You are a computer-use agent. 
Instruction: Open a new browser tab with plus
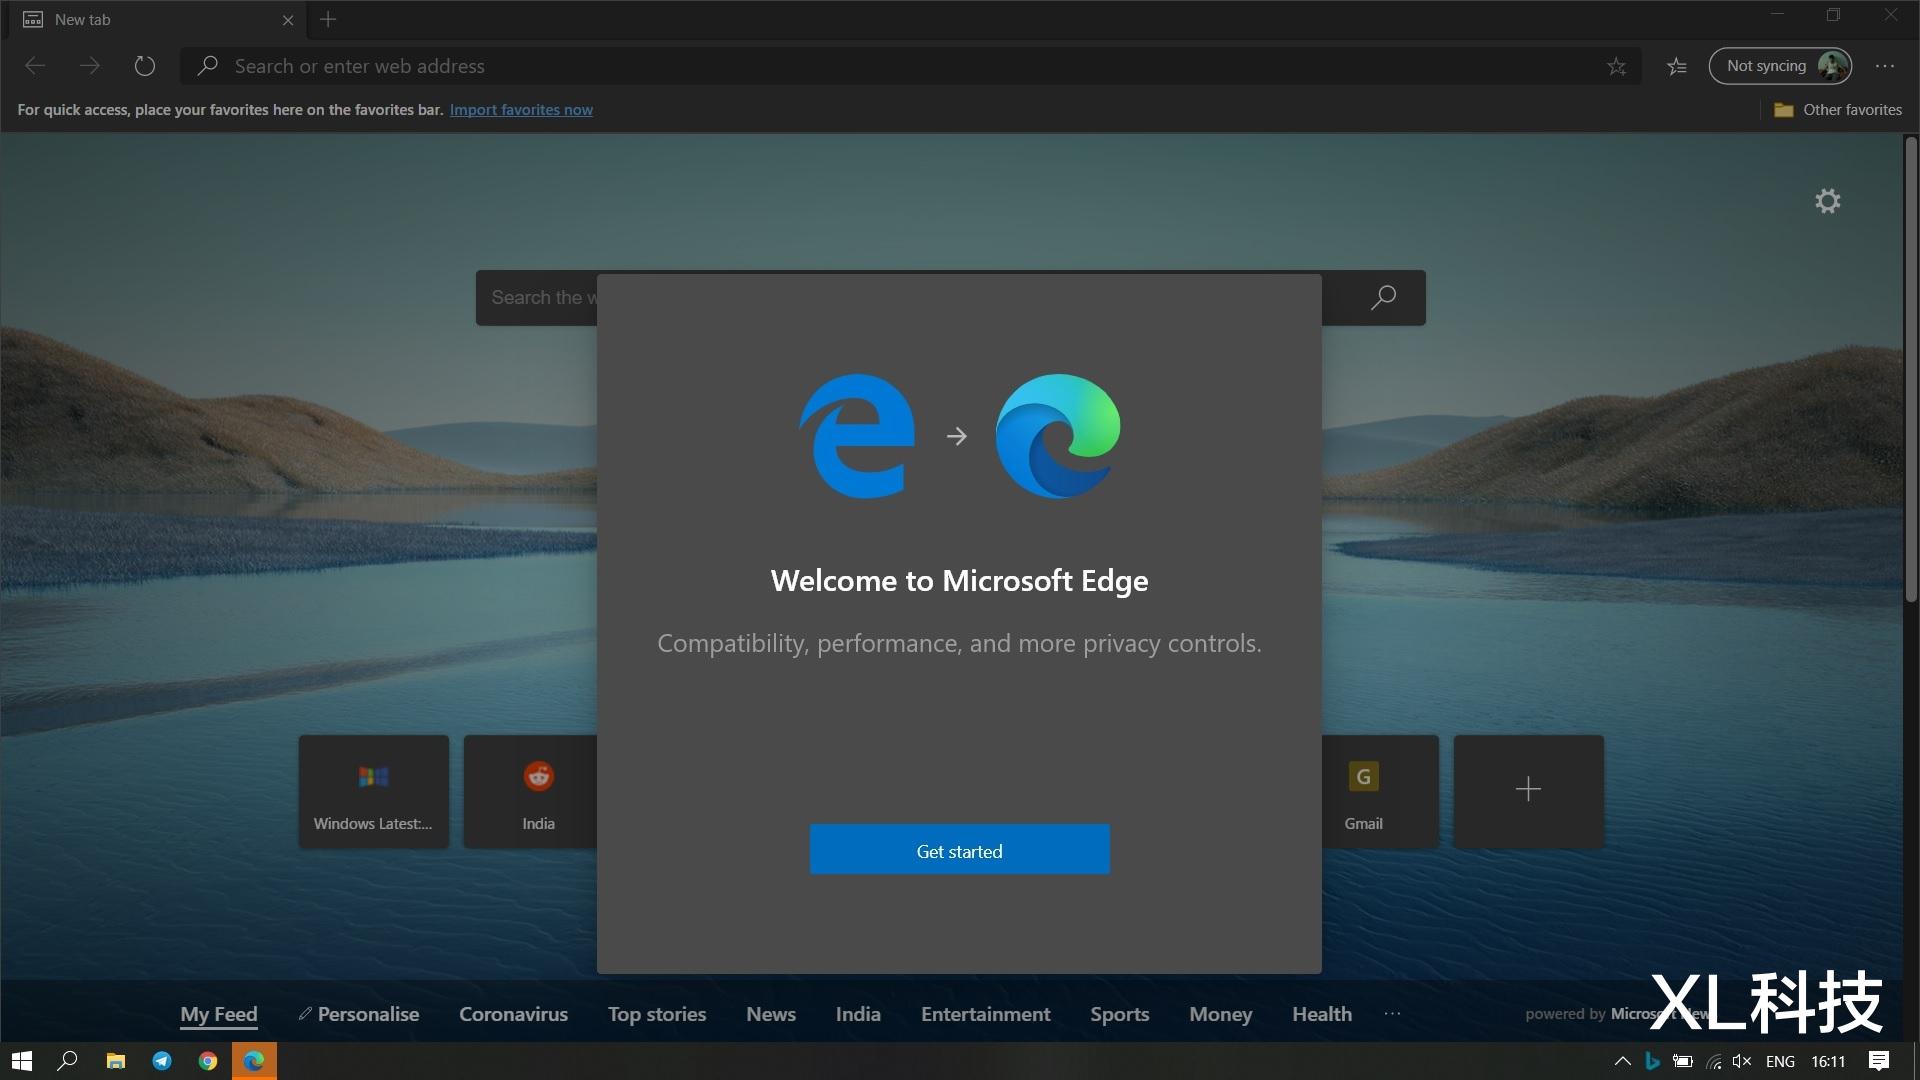(328, 19)
